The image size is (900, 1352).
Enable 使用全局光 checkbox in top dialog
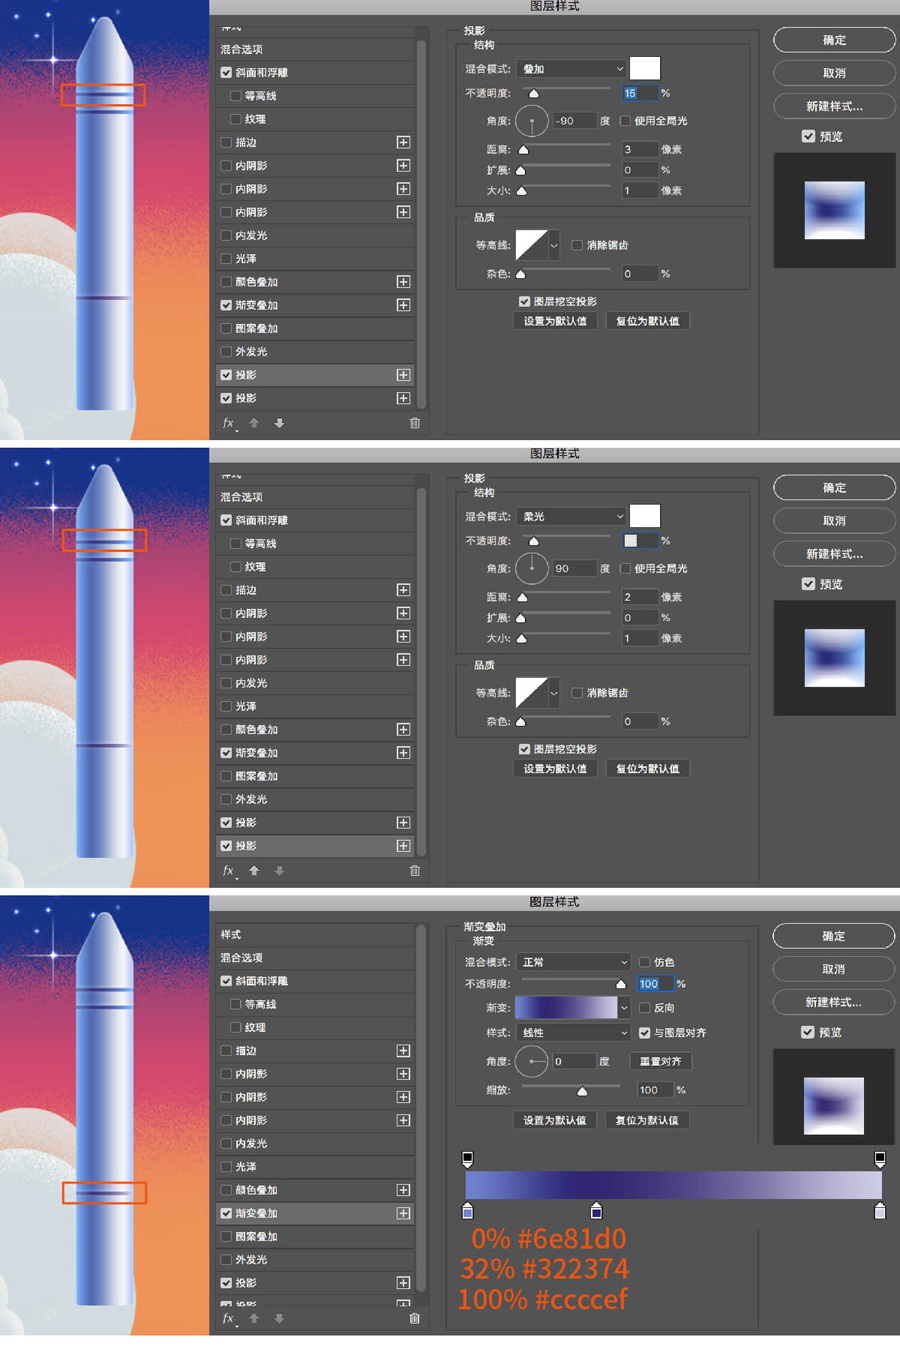[x=625, y=121]
